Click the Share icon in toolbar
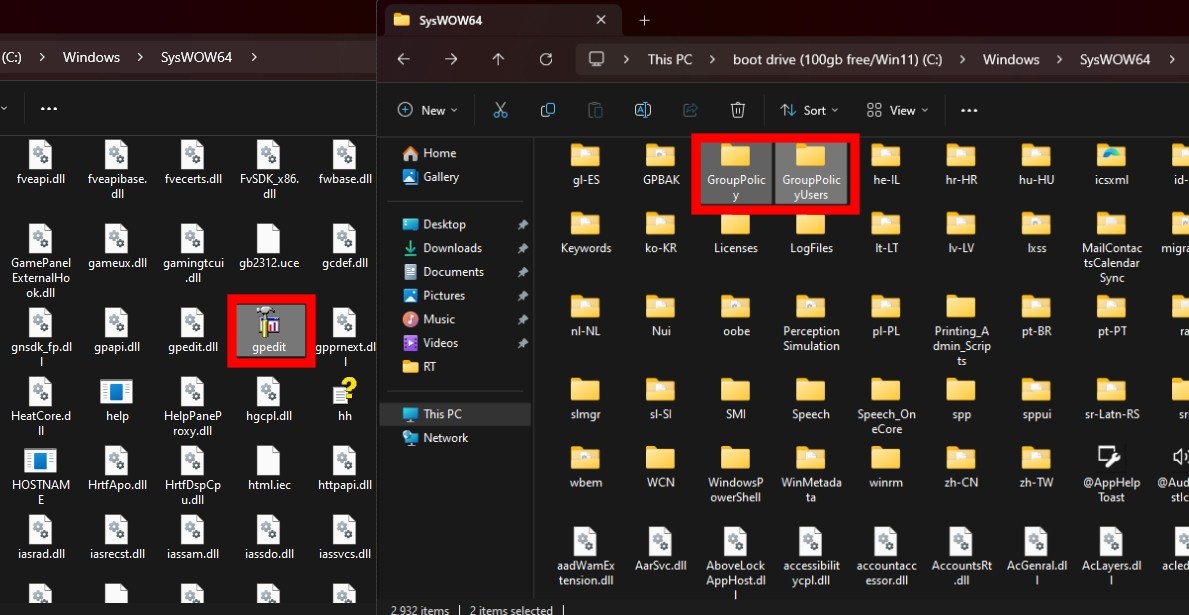1189x615 pixels. pyautogui.click(x=690, y=110)
